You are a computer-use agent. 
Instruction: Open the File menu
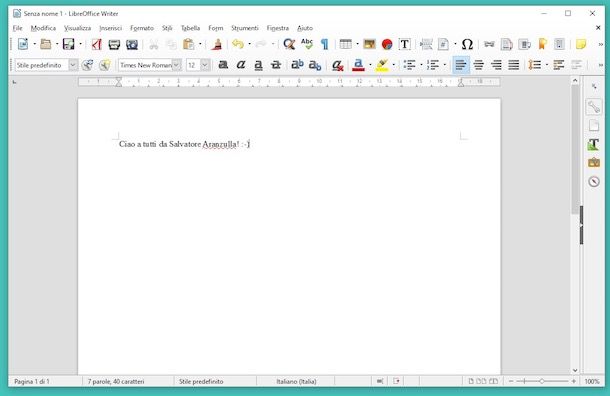[17, 28]
